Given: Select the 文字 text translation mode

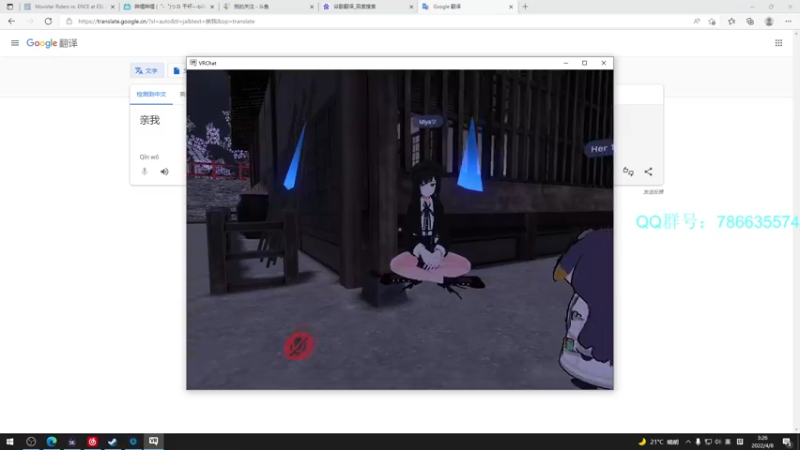Looking at the screenshot, I should click(146, 71).
